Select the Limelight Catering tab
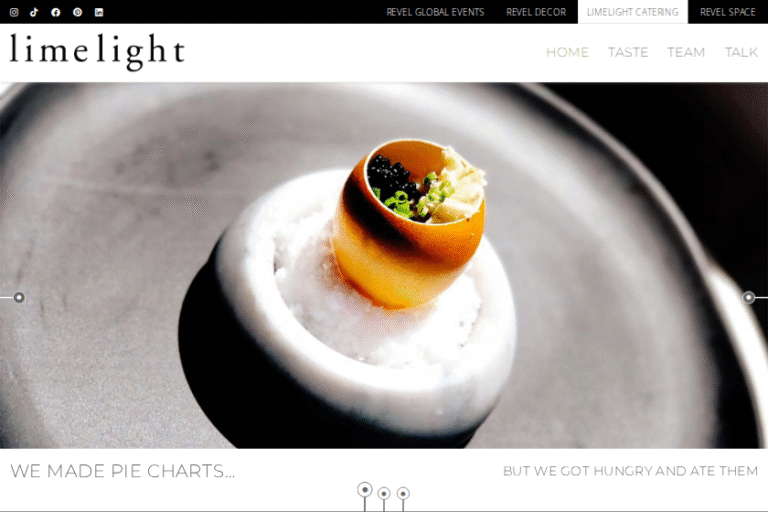 [x=633, y=12]
